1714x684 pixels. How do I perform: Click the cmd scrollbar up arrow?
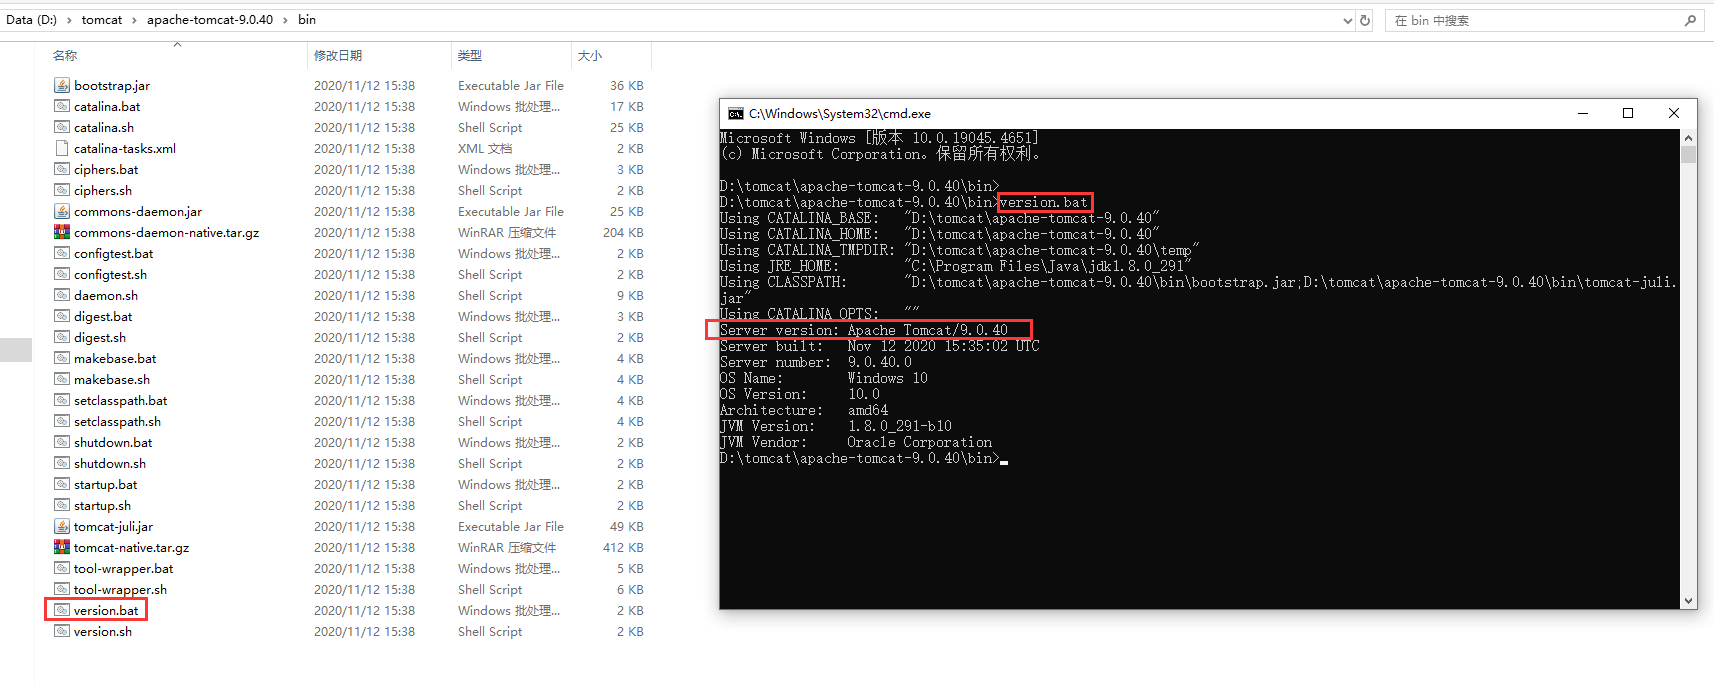1689,138
